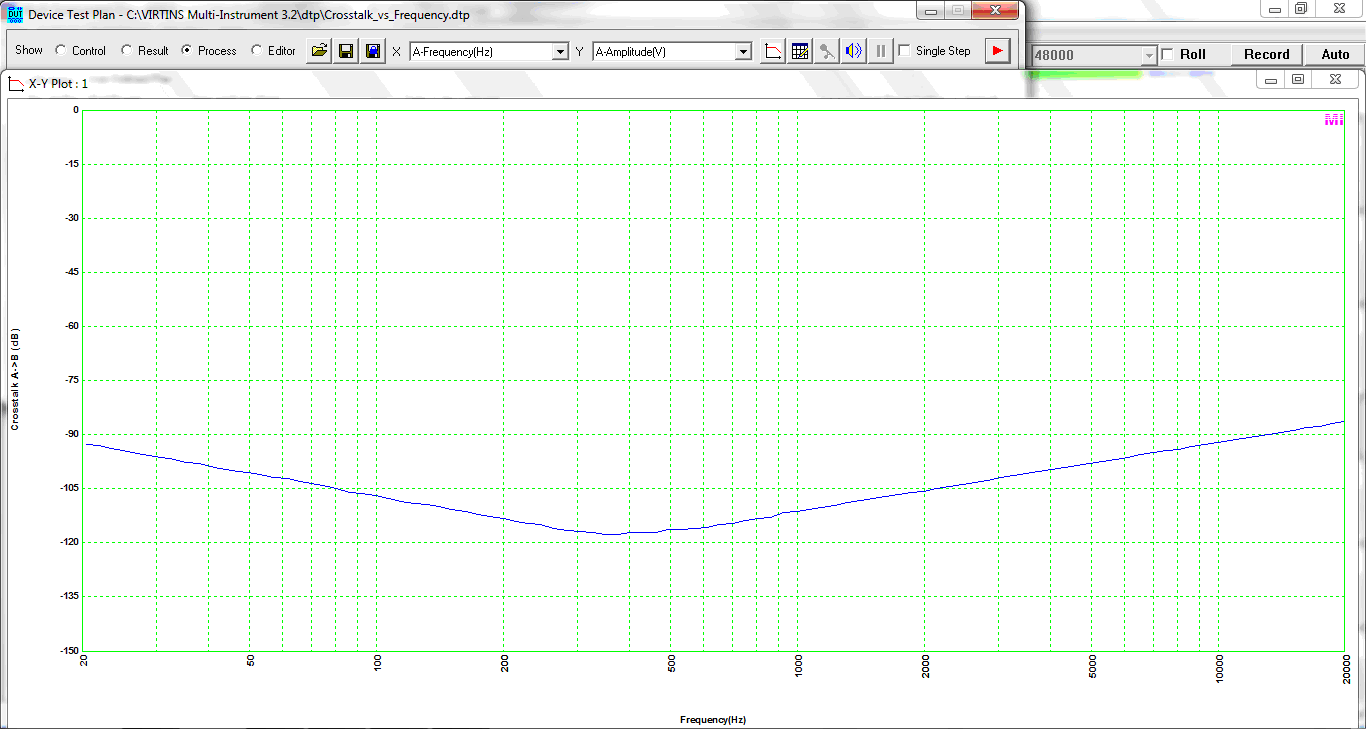Click the 100 frequency tick label
This screenshot has height=729, width=1366.
click(x=377, y=662)
